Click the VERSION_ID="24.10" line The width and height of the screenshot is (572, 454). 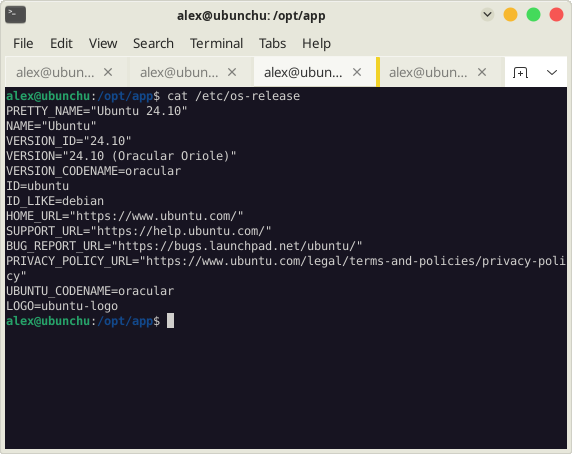(x=69, y=141)
